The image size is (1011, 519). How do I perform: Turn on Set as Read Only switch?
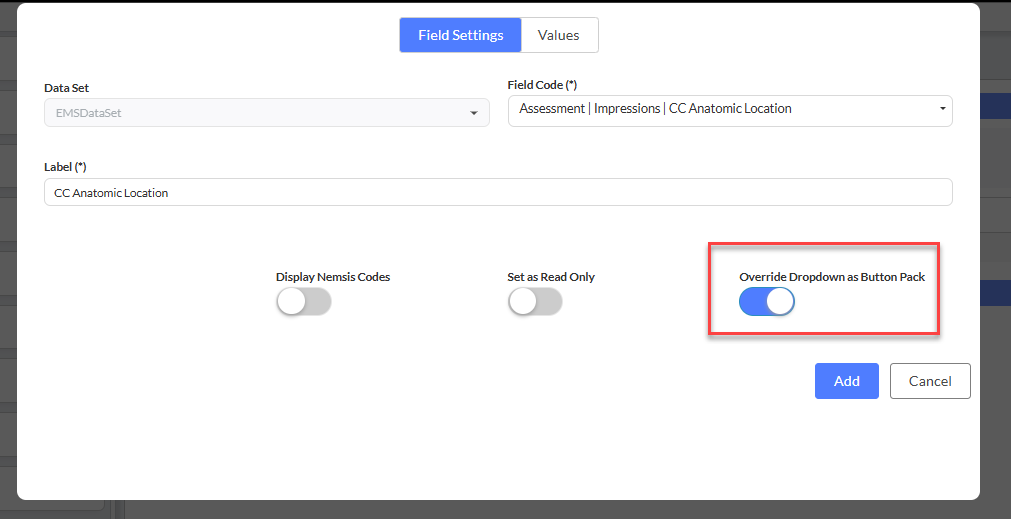pyautogui.click(x=535, y=301)
